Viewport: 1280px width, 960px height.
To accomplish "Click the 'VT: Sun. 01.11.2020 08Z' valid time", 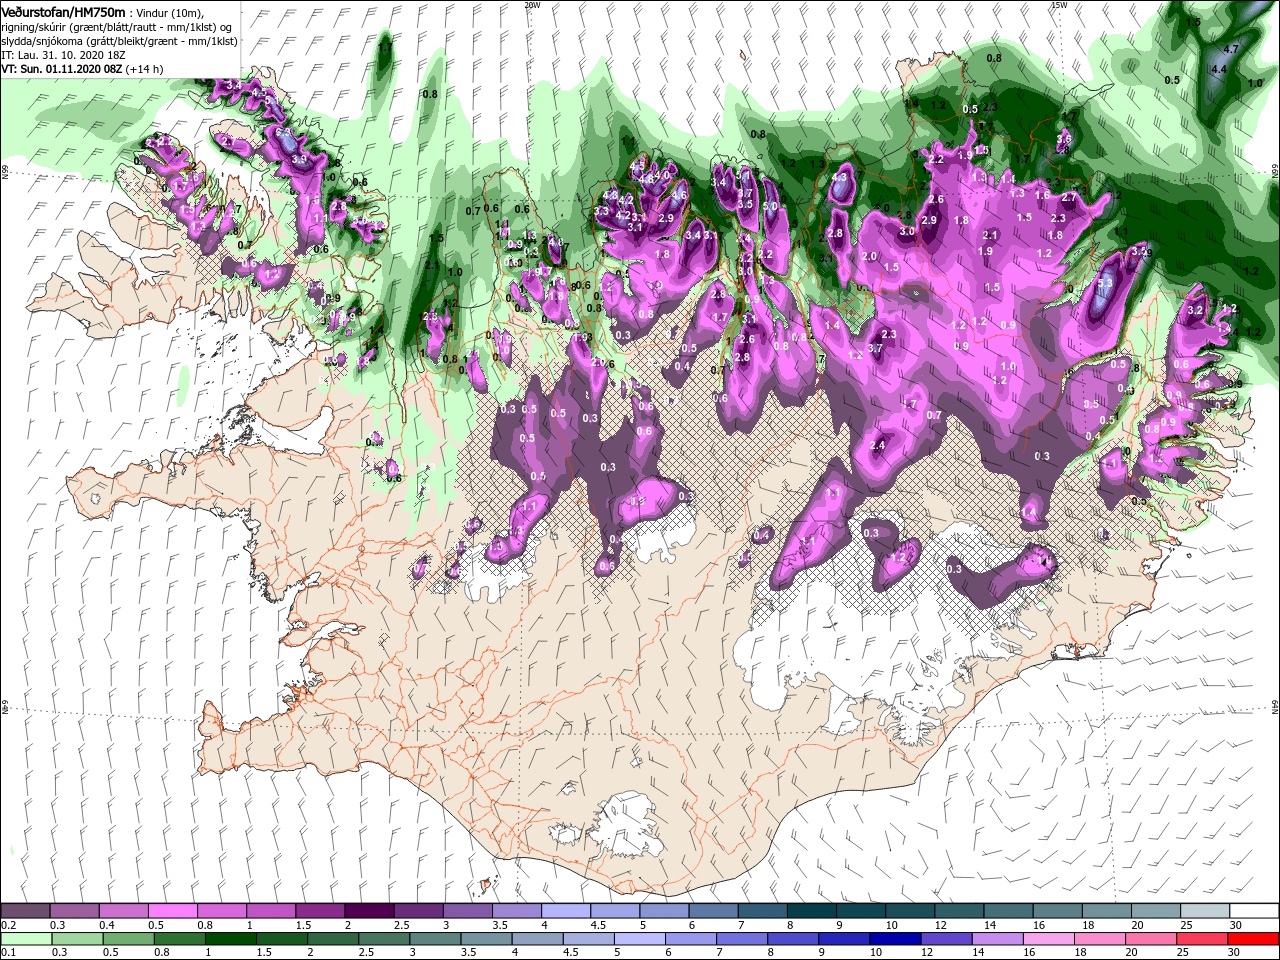I will pos(62,69).
